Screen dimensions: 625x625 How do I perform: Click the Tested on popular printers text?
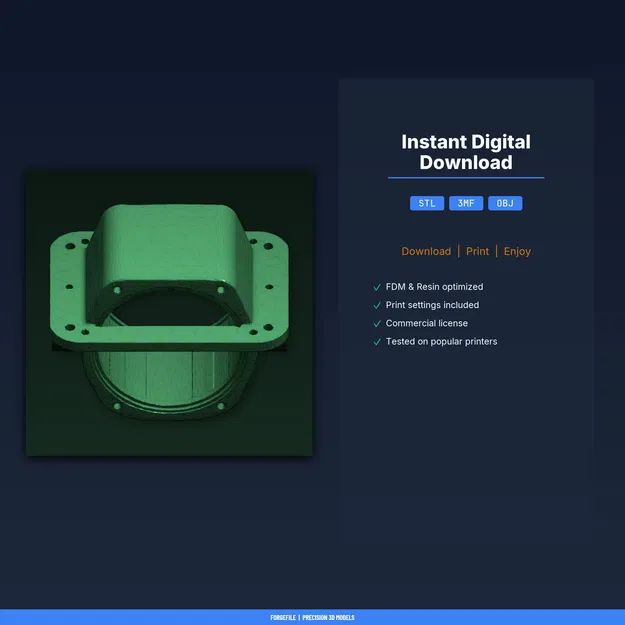(x=441, y=342)
